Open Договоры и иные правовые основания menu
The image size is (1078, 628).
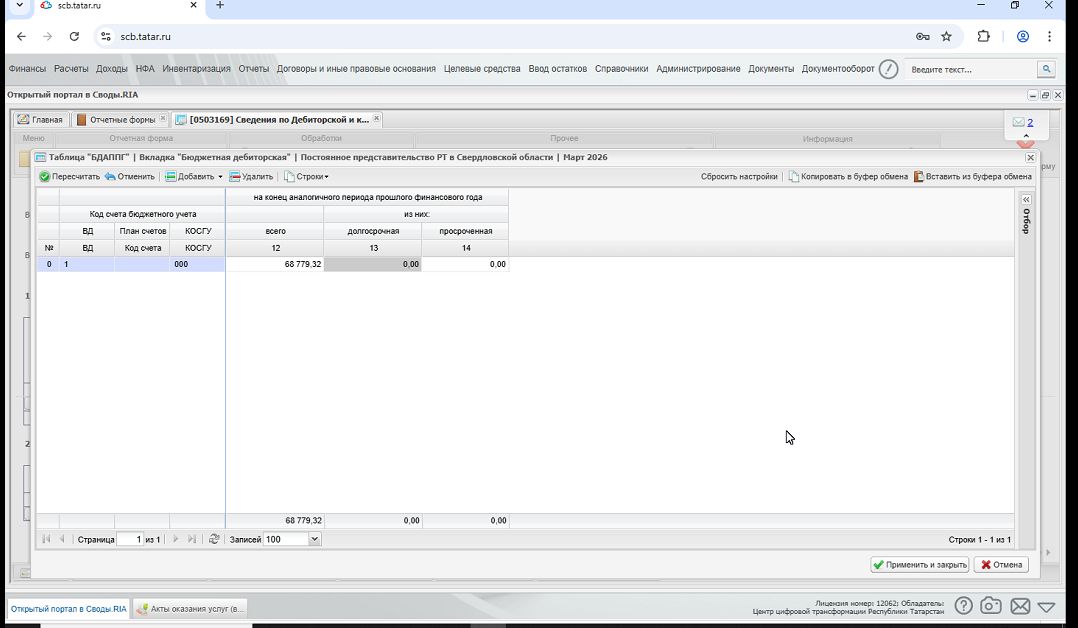[356, 69]
